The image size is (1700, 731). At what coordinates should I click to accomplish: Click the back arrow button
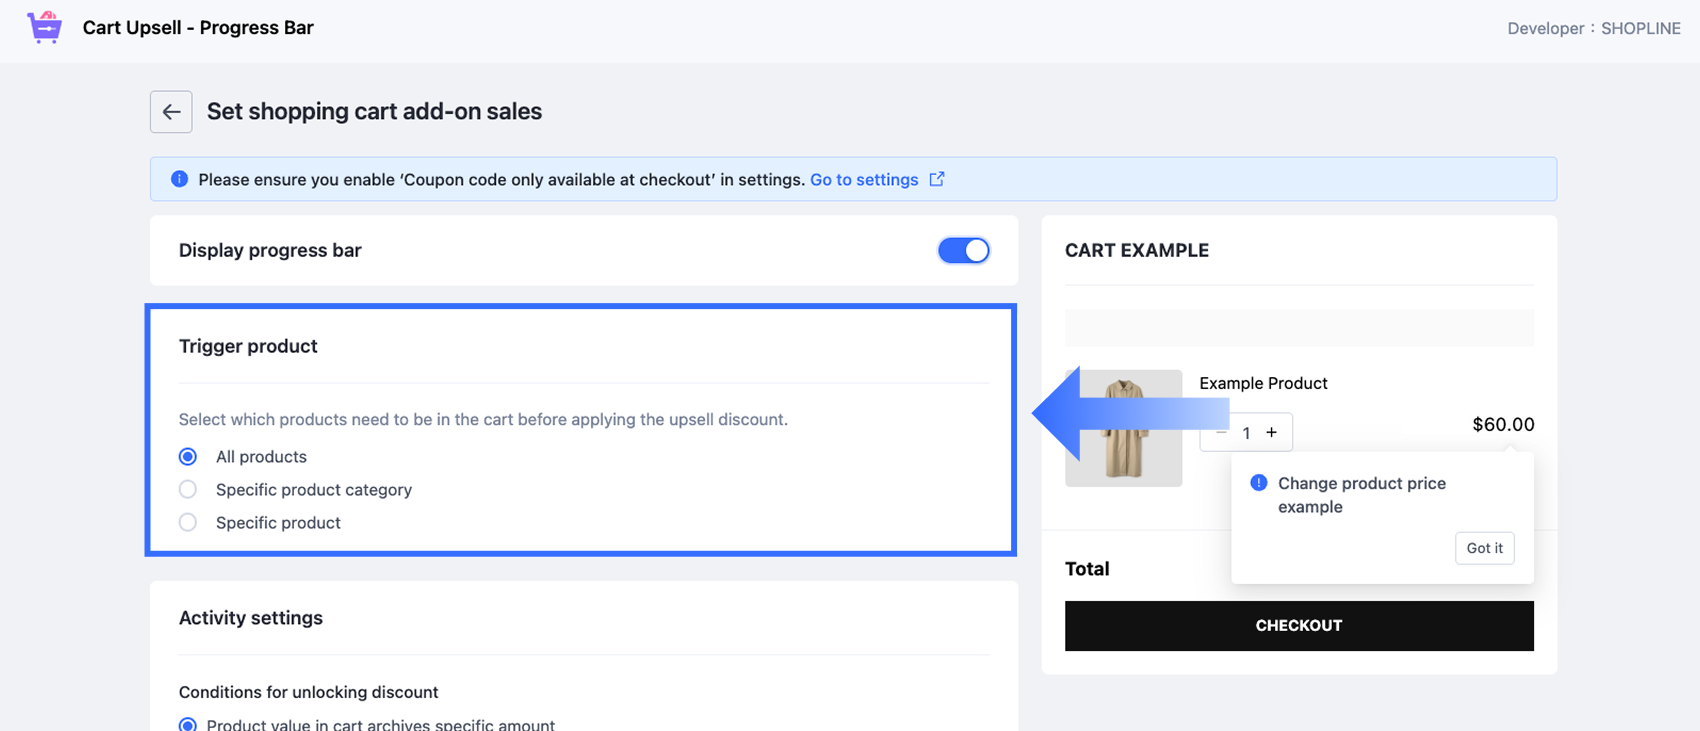171,112
